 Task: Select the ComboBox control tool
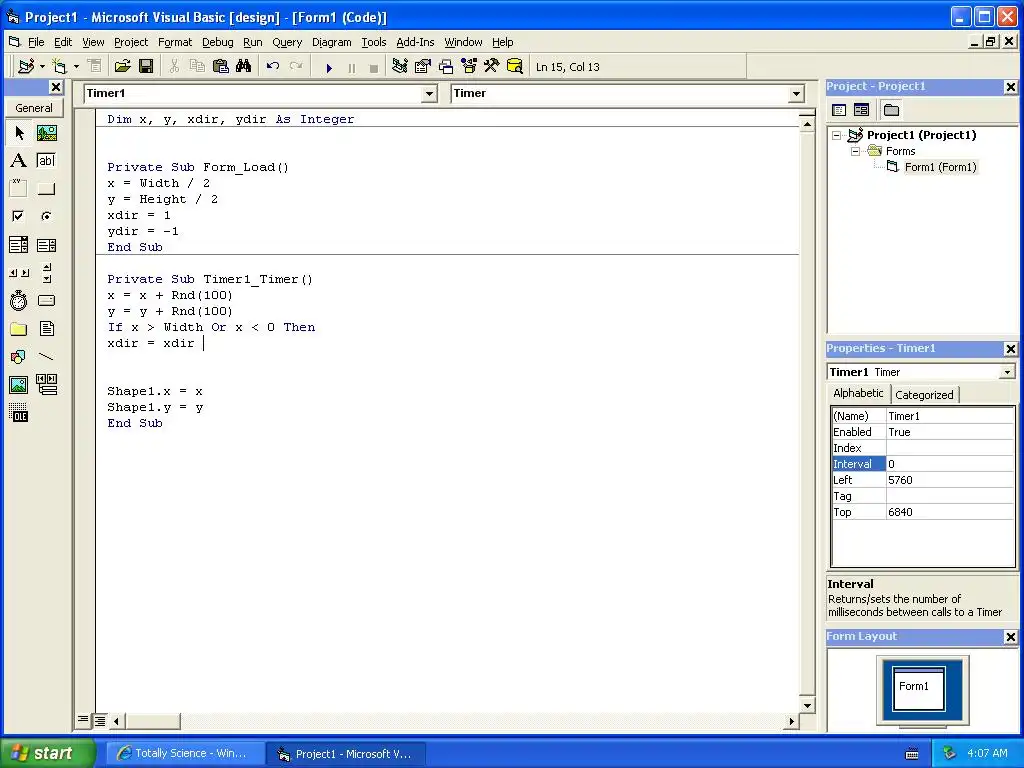(x=19, y=245)
